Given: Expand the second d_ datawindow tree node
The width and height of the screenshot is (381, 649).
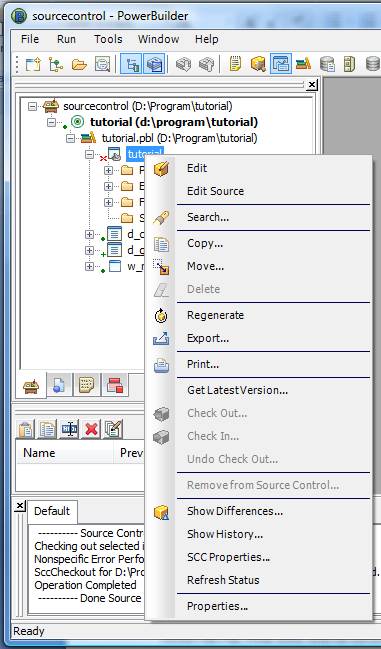Looking at the screenshot, I should pos(89,250).
